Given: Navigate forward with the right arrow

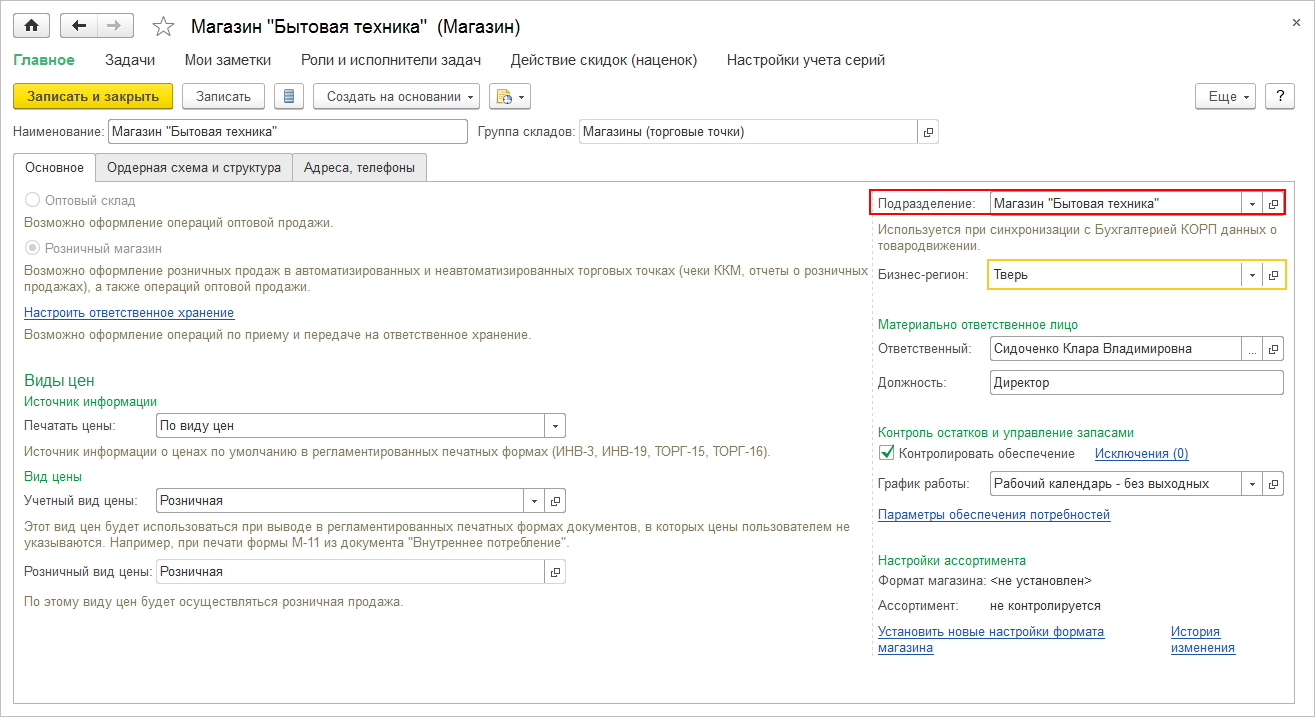Looking at the screenshot, I should 114,26.
